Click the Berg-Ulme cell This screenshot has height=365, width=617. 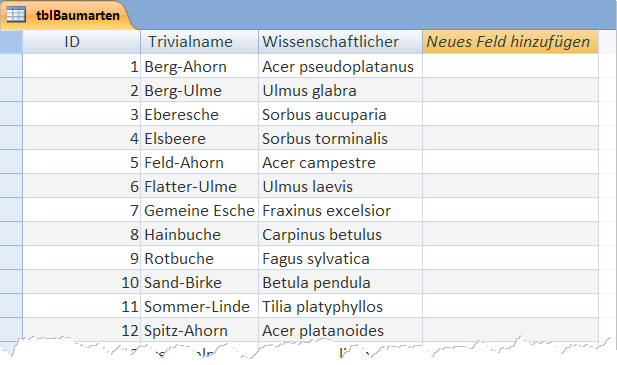pyautogui.click(x=199, y=90)
